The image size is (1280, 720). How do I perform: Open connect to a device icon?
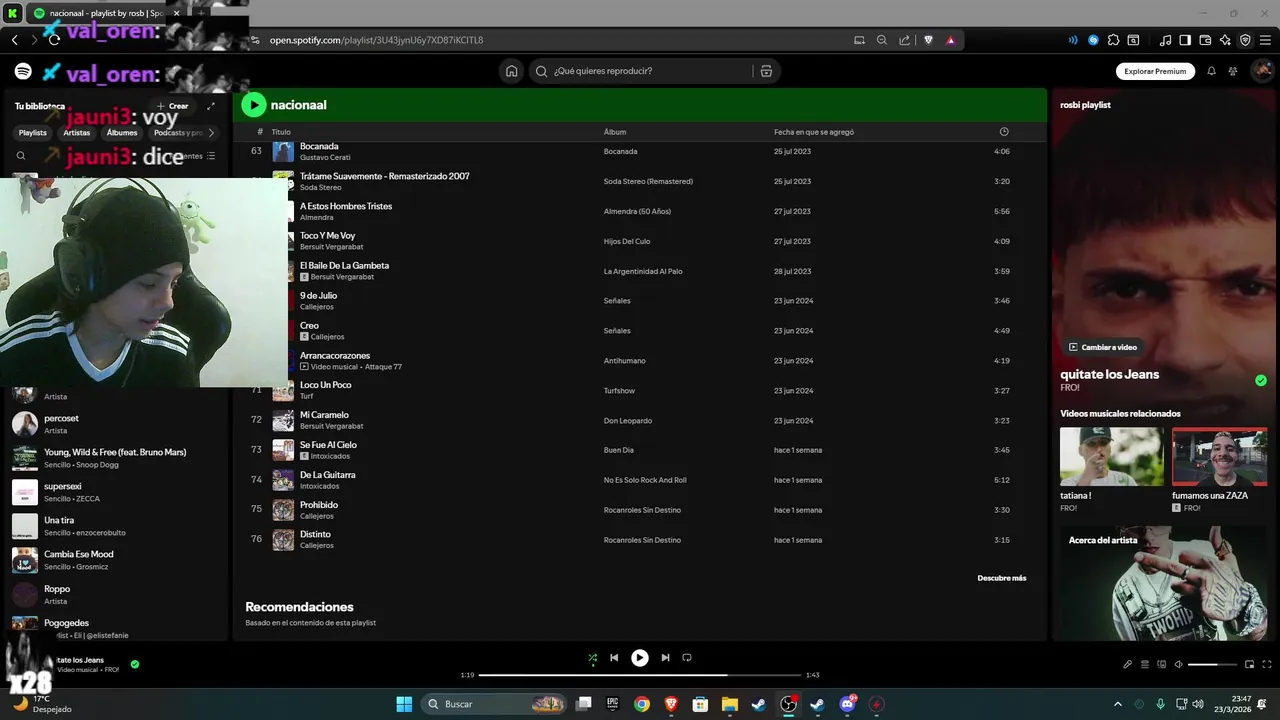[1162, 665]
